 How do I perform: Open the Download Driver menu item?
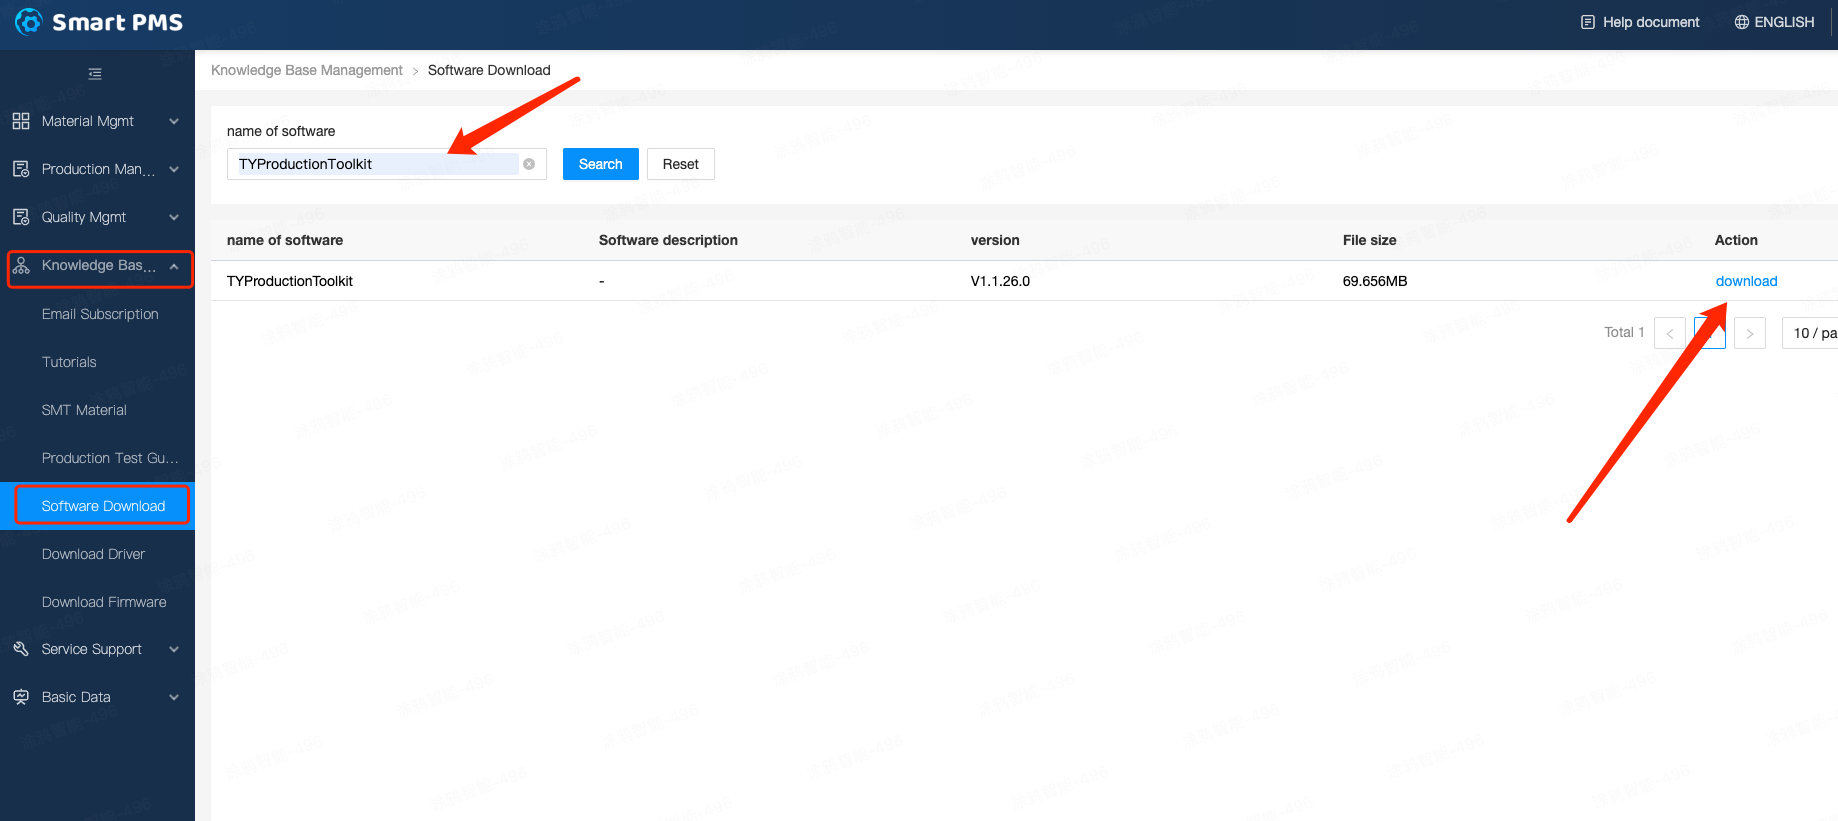93,554
